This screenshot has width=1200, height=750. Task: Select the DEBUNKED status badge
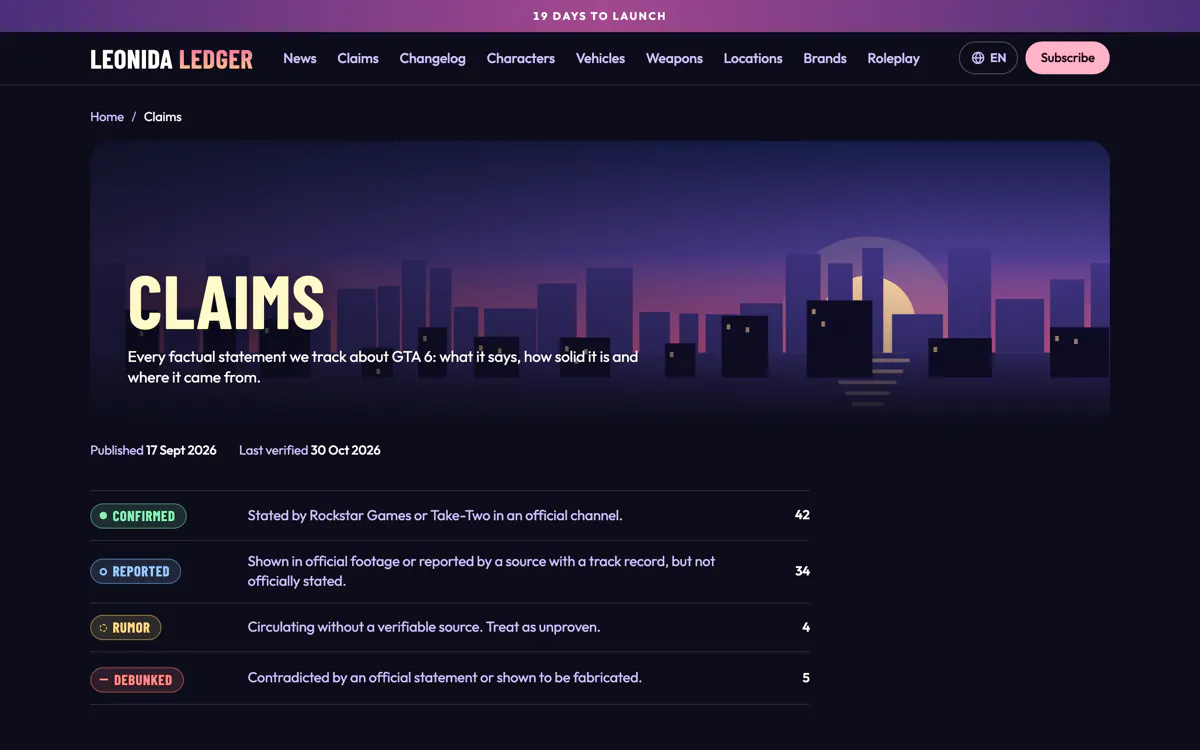click(137, 680)
